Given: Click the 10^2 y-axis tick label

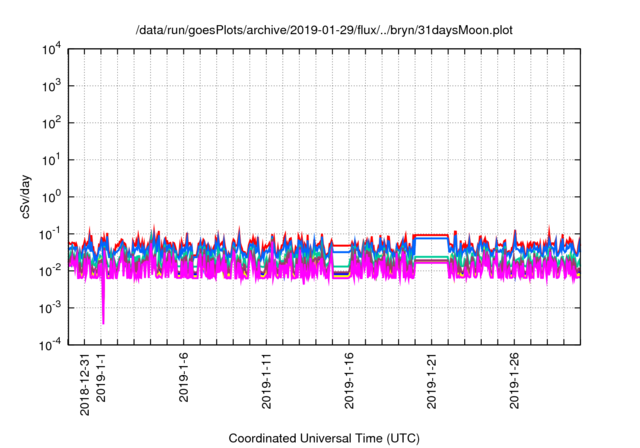Looking at the screenshot, I should [x=51, y=123].
